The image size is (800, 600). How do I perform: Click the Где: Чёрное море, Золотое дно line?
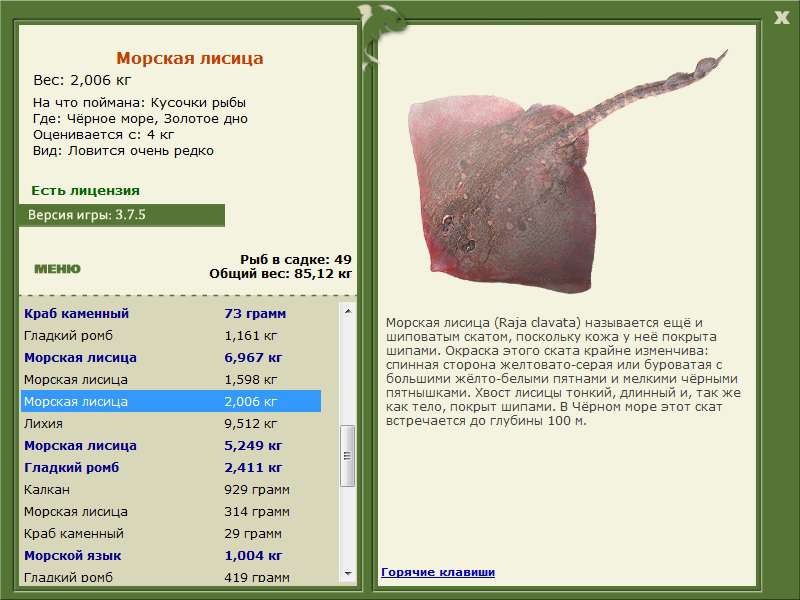pyautogui.click(x=140, y=119)
